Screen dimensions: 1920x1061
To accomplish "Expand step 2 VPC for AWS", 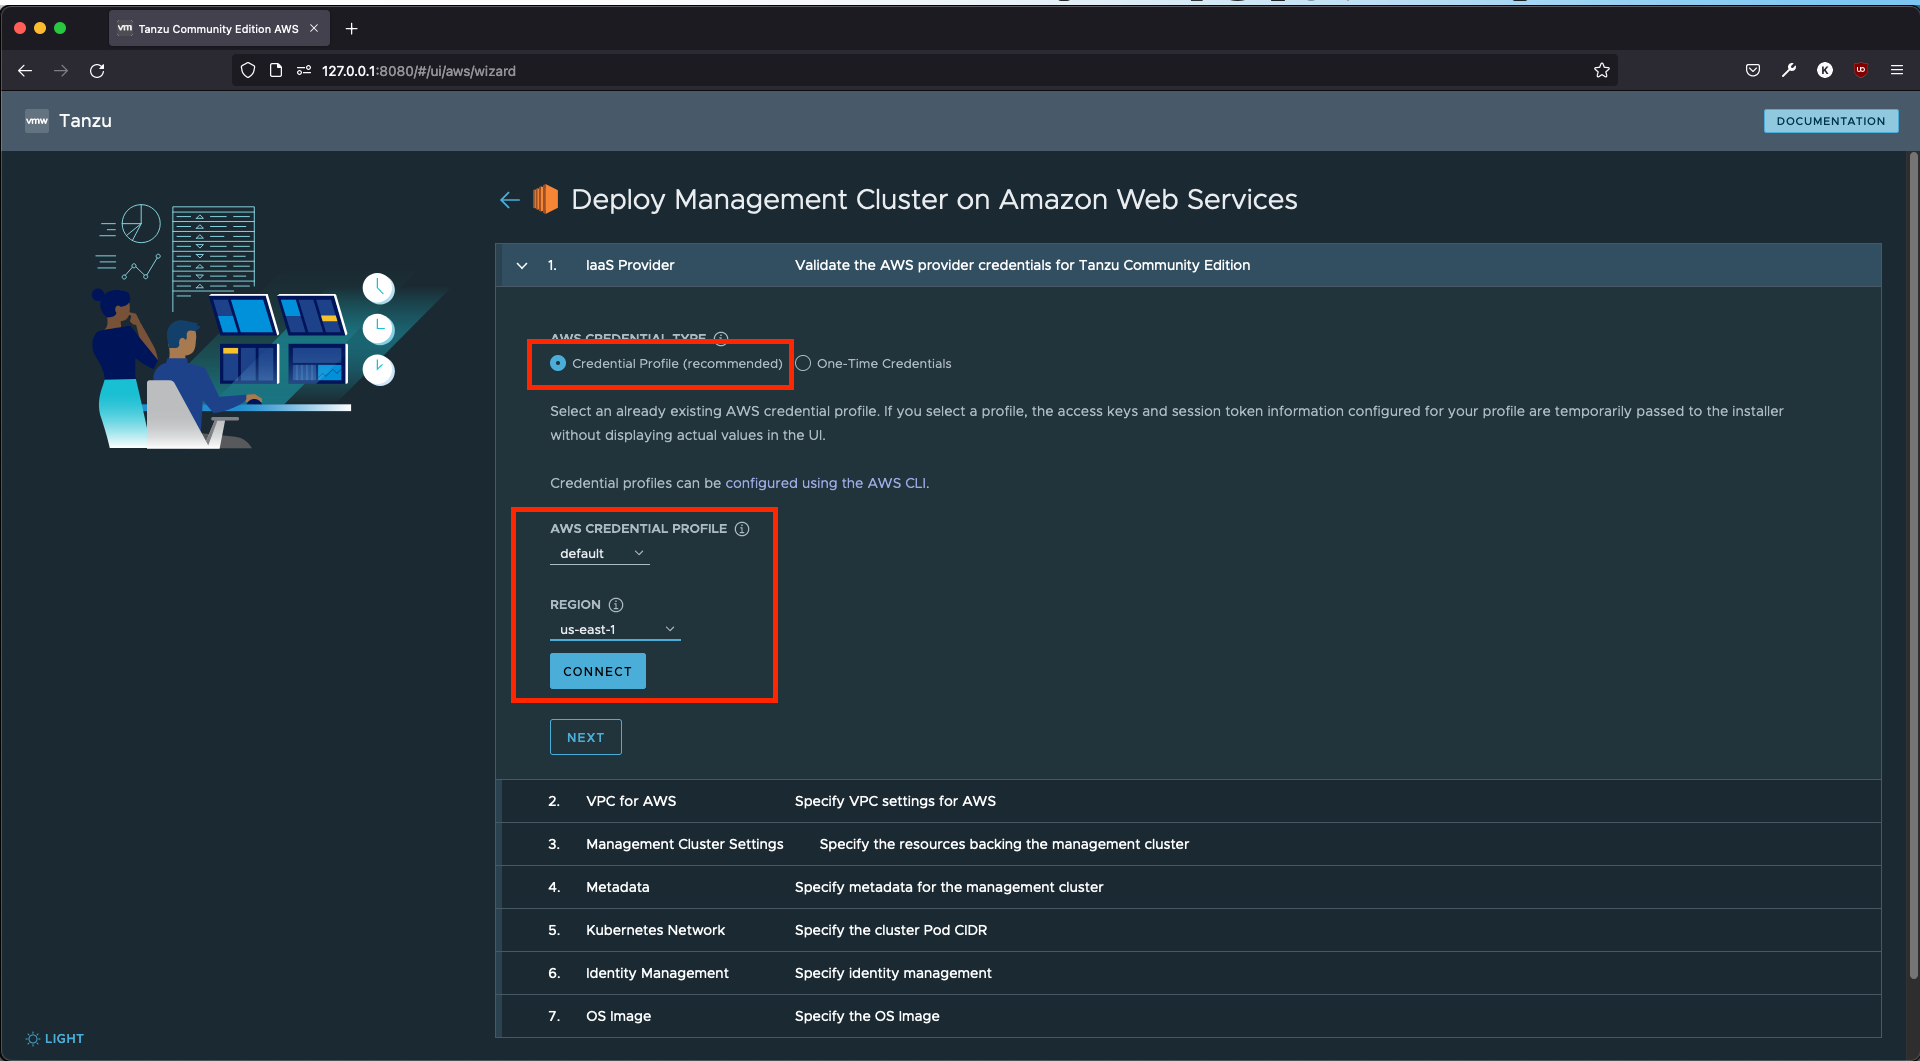I will click(x=1188, y=801).
